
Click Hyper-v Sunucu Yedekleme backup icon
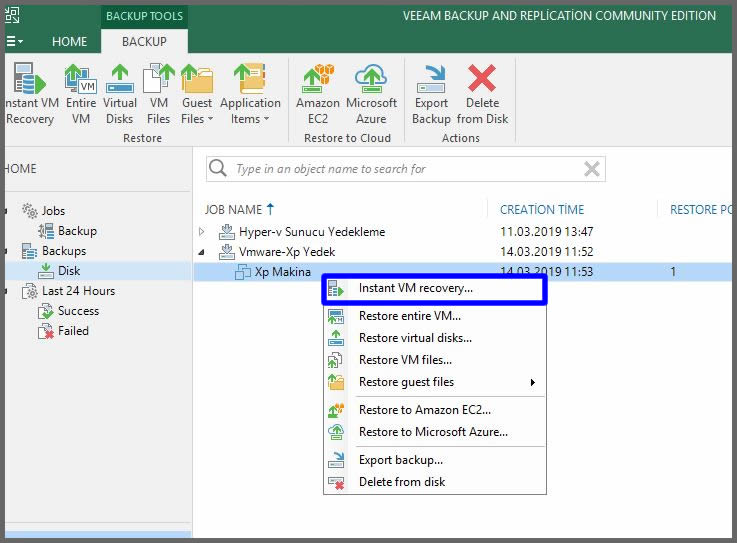pyautogui.click(x=227, y=232)
